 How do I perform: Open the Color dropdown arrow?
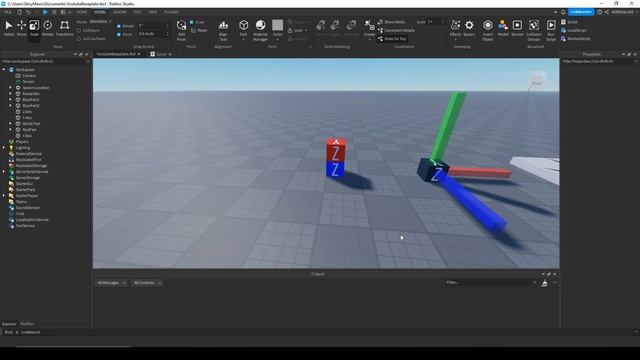278,39
